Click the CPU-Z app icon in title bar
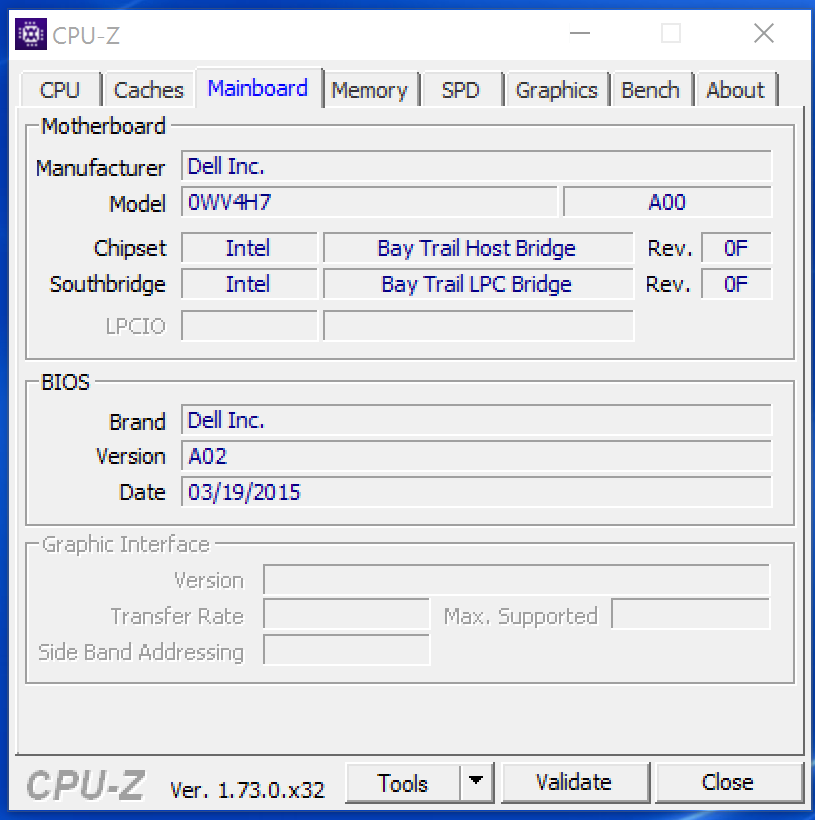 pos(31,34)
